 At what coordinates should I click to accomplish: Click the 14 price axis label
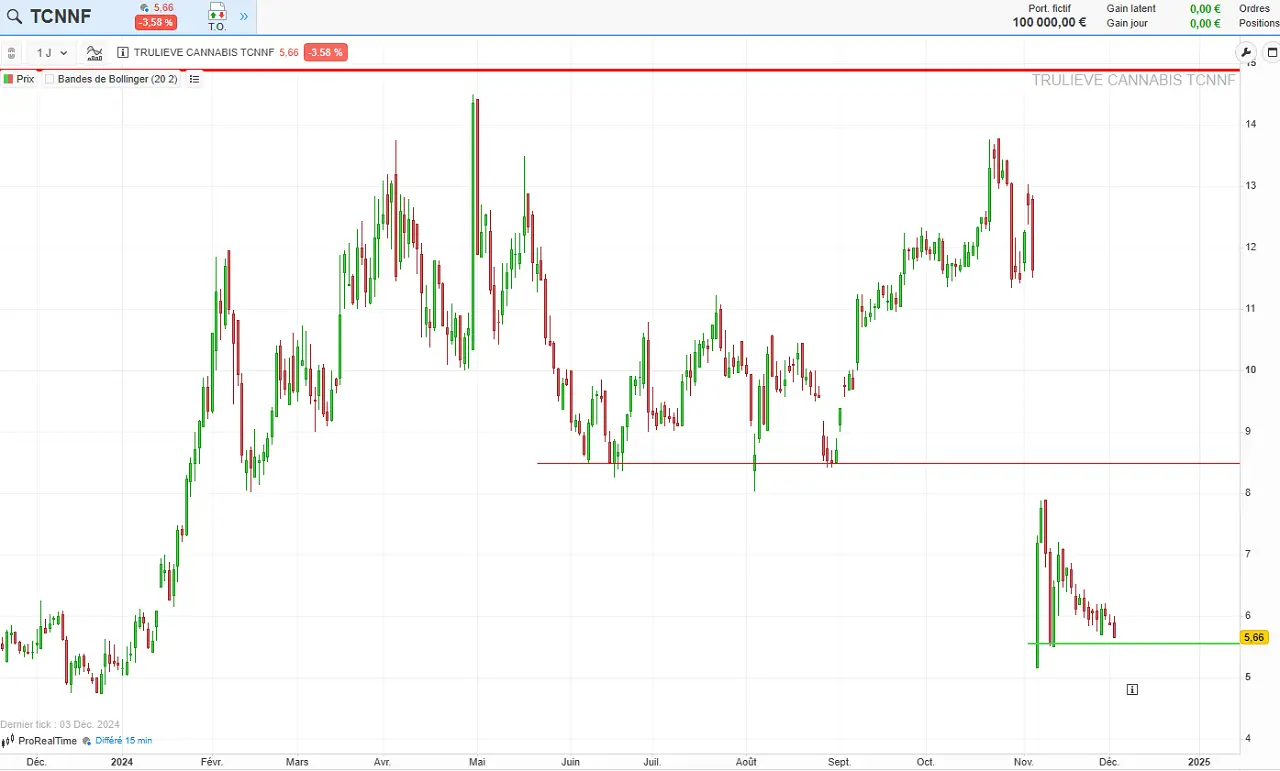[x=1250, y=124]
